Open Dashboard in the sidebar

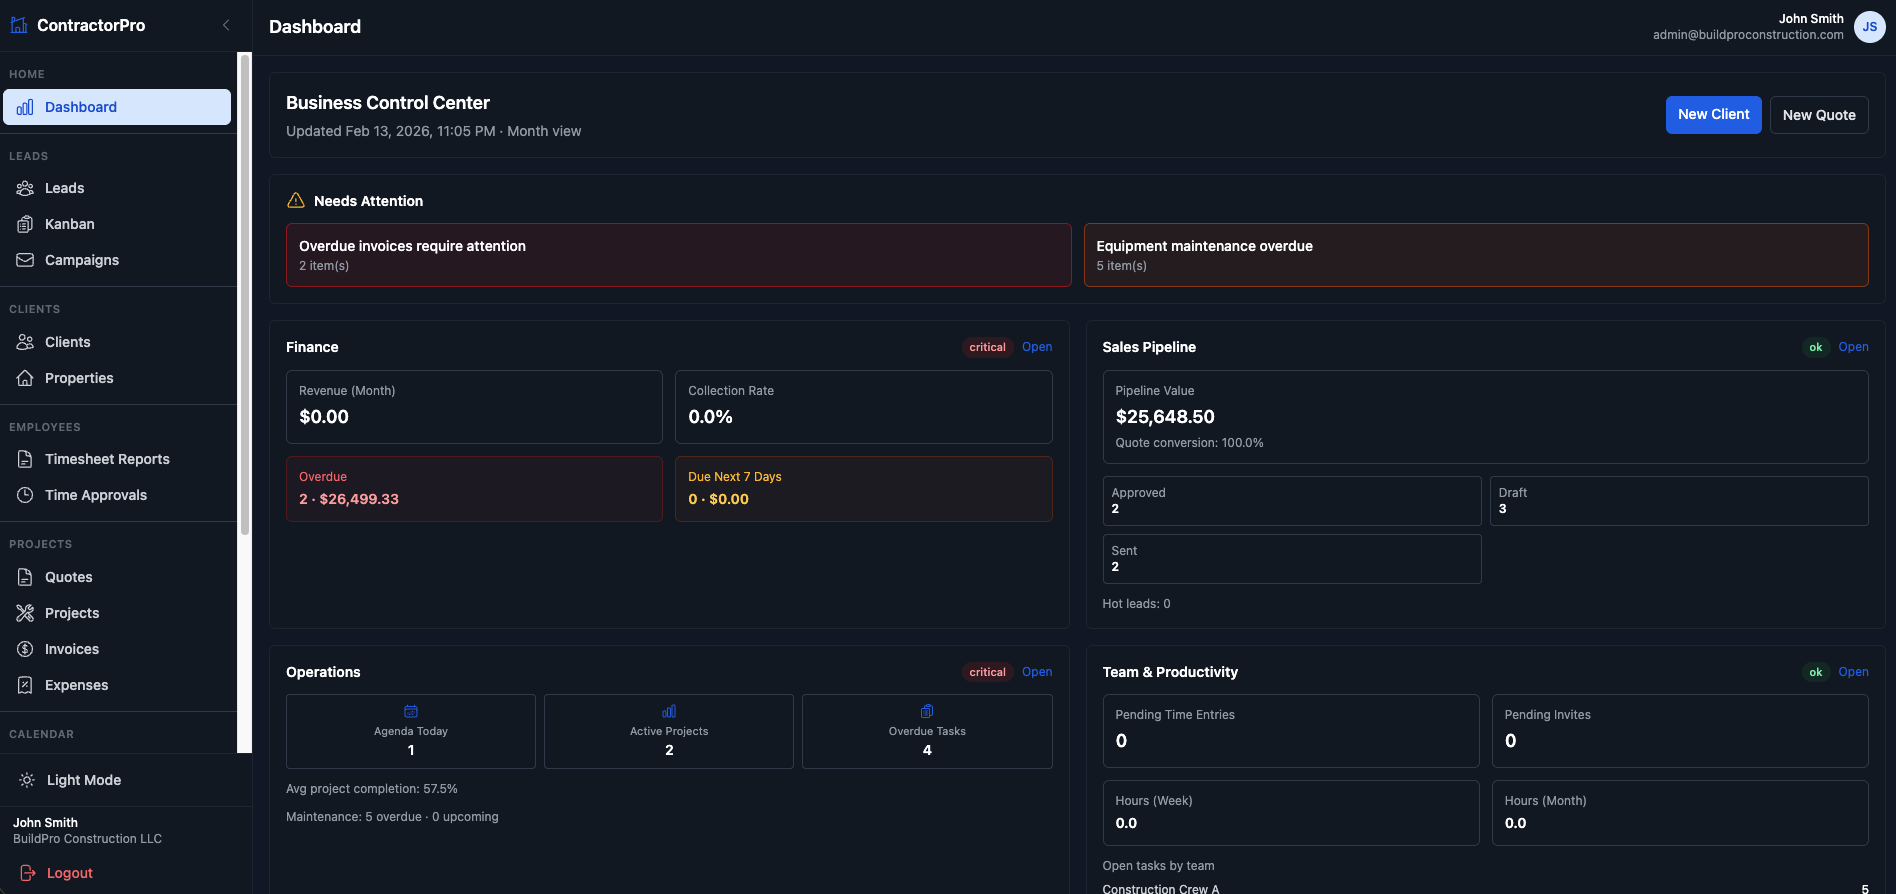pos(117,107)
